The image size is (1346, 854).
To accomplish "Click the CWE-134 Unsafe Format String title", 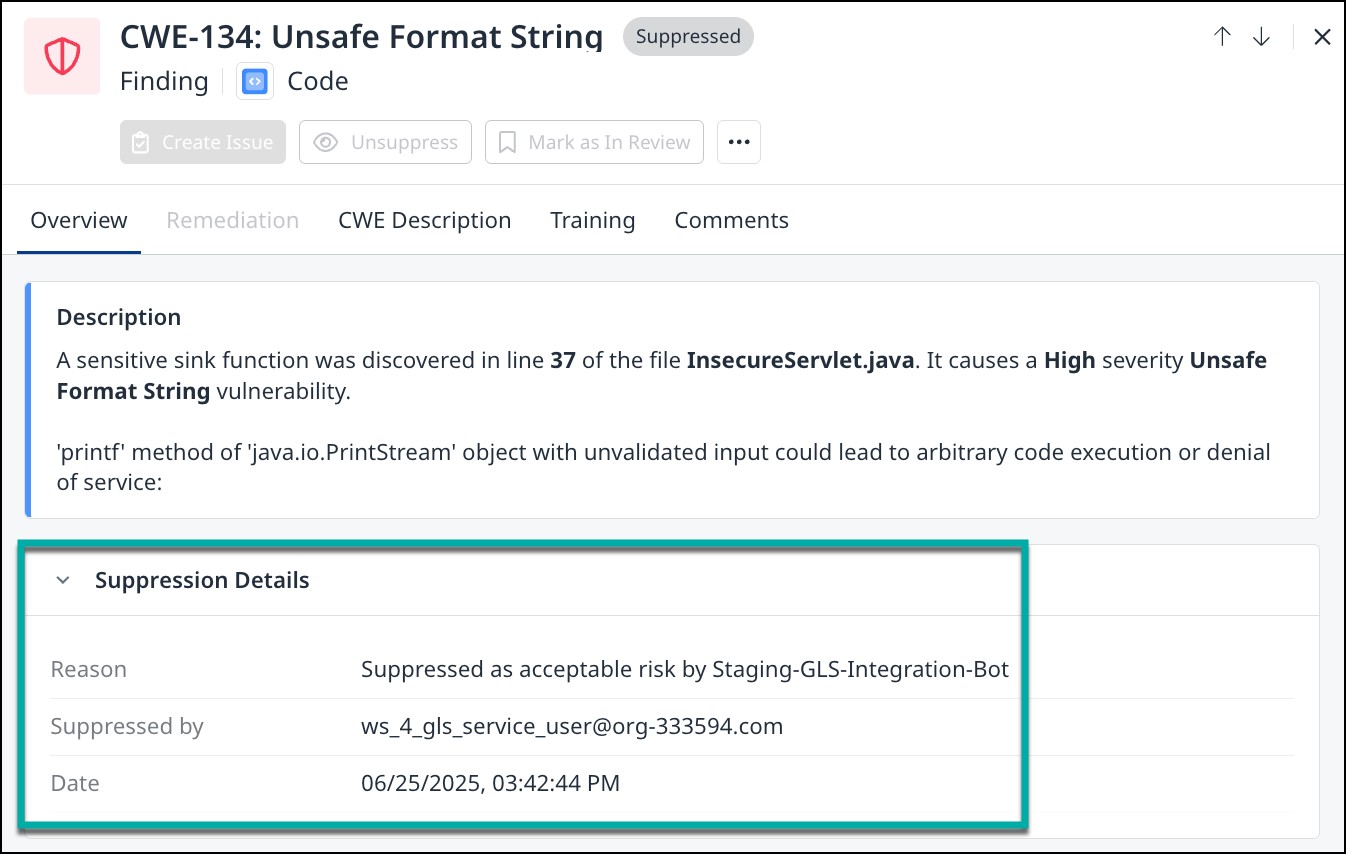I will click(361, 37).
